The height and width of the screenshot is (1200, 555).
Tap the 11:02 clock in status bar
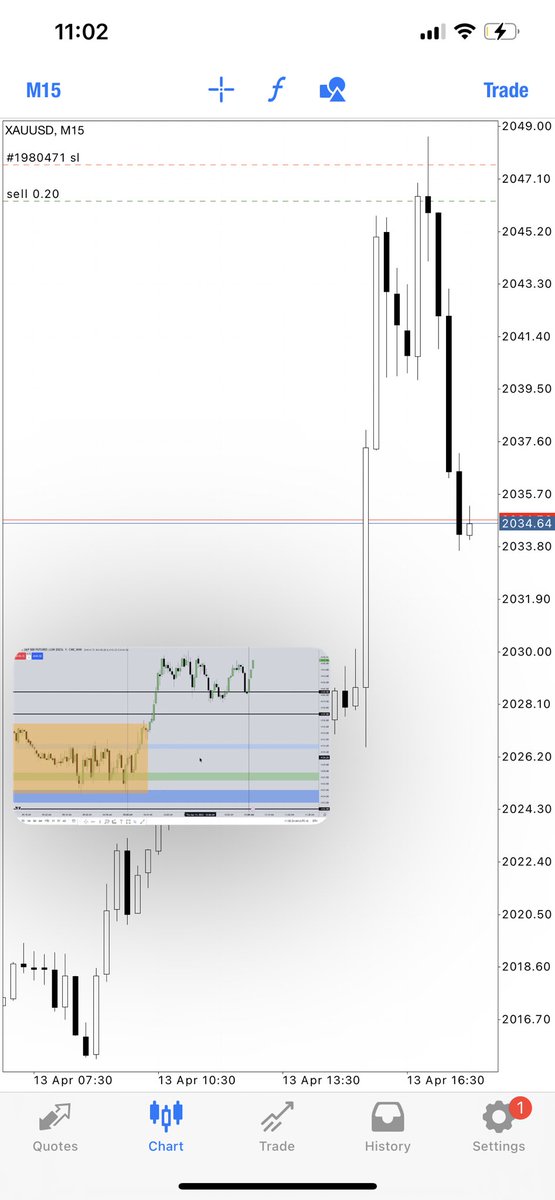[x=80, y=32]
